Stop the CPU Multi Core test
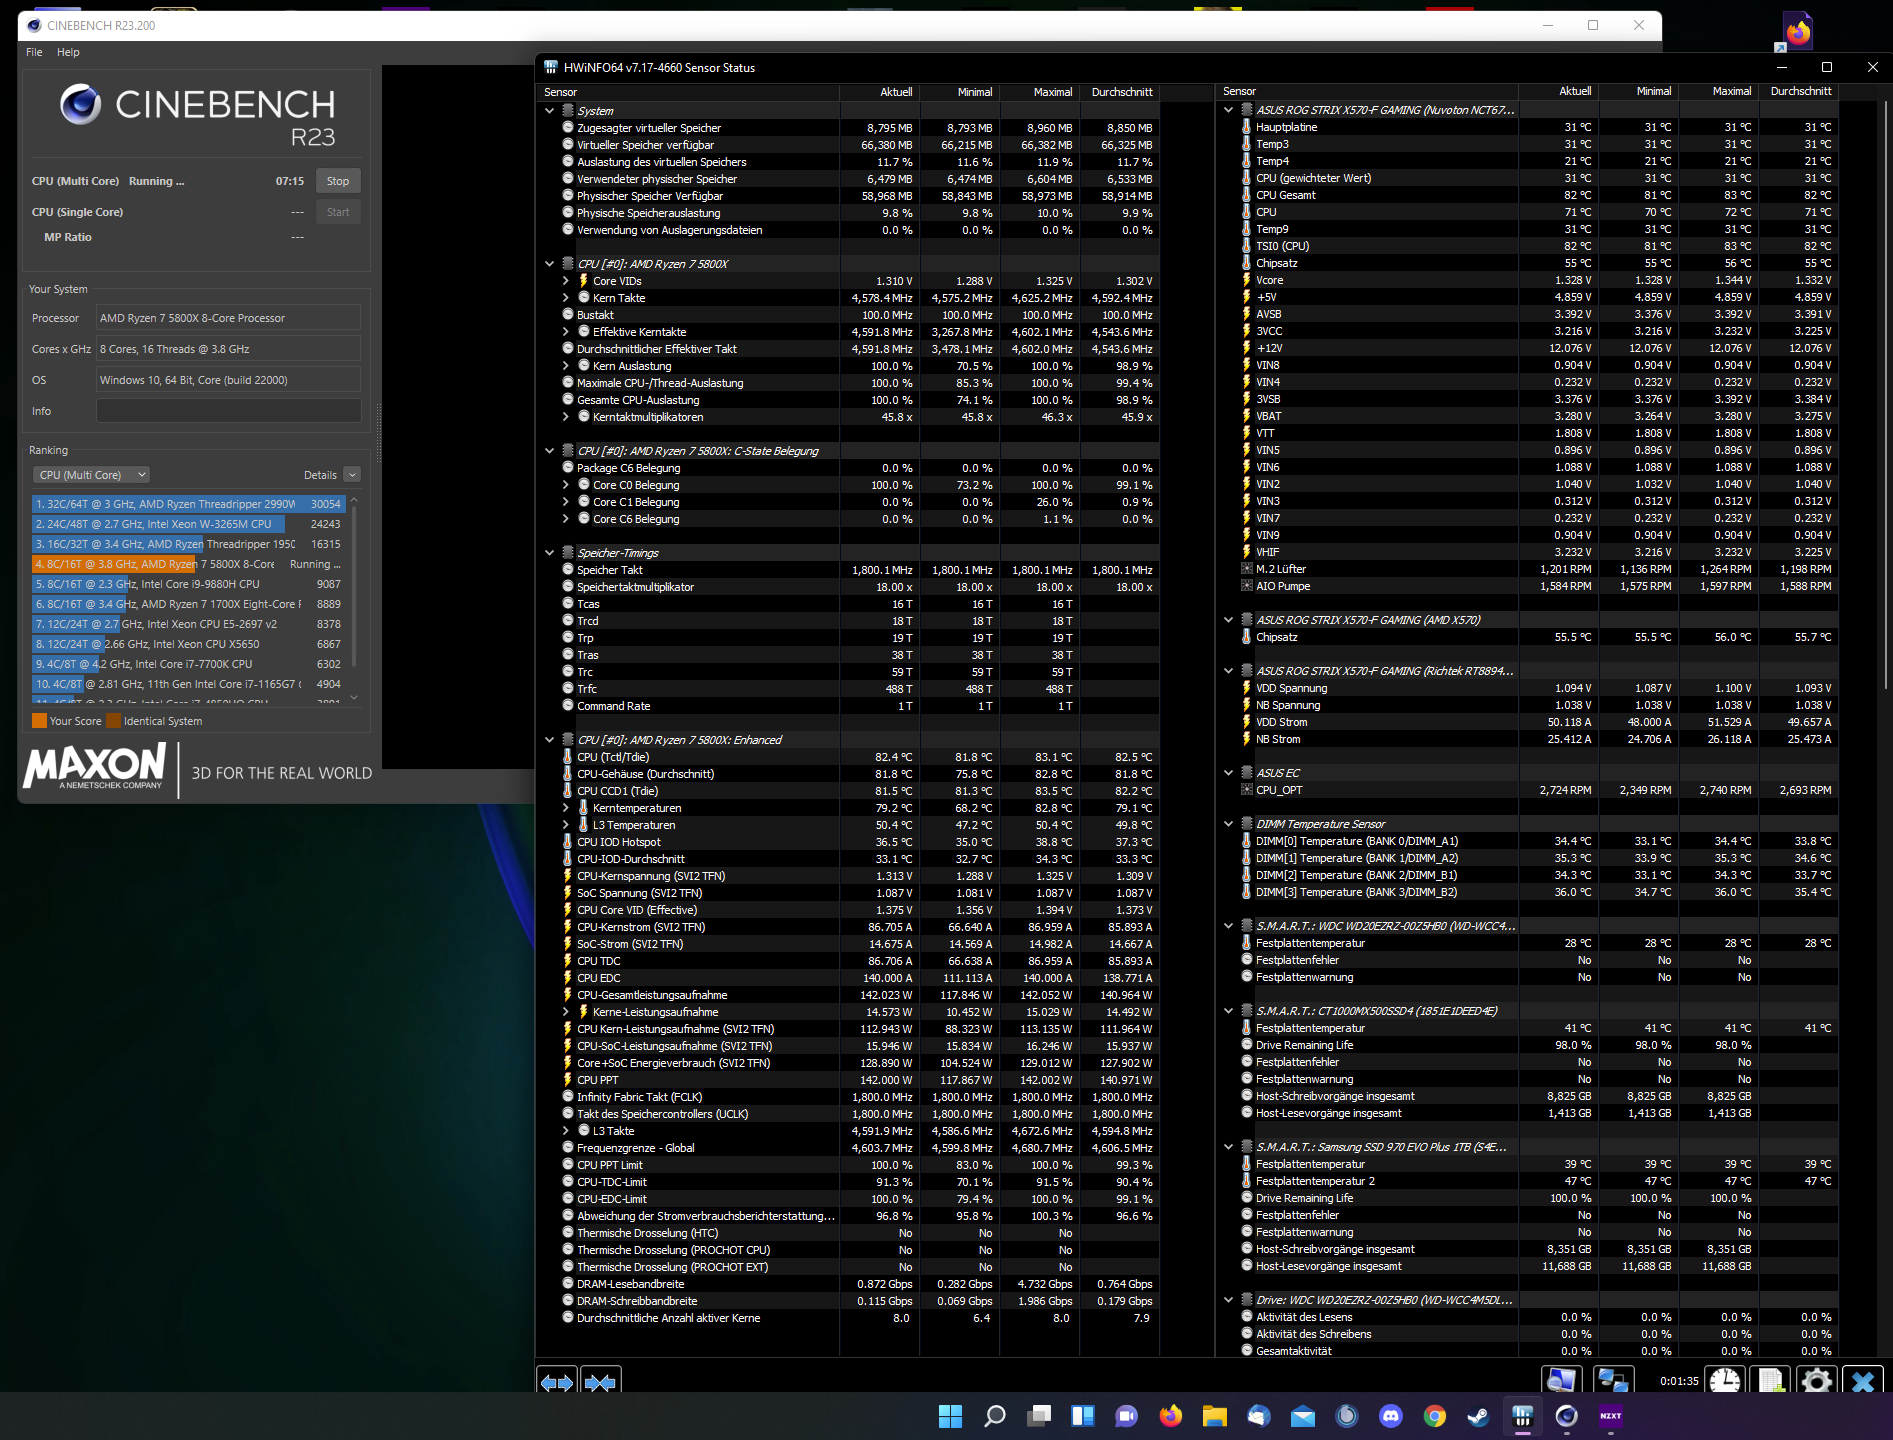 pyautogui.click(x=338, y=181)
